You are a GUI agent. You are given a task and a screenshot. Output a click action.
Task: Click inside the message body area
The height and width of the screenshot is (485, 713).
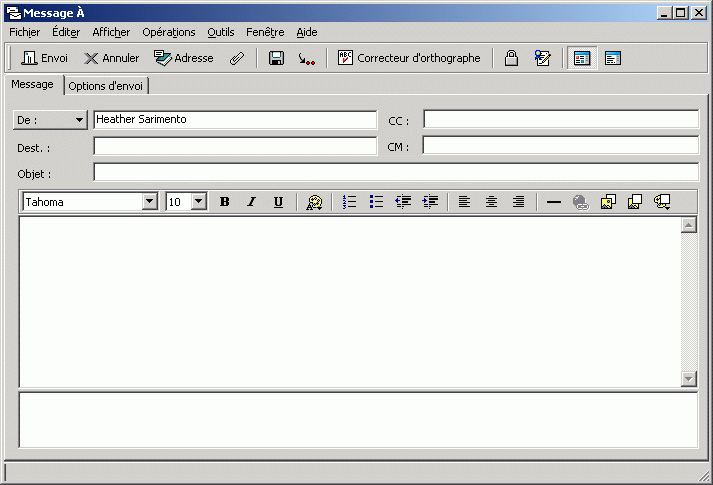(x=350, y=302)
